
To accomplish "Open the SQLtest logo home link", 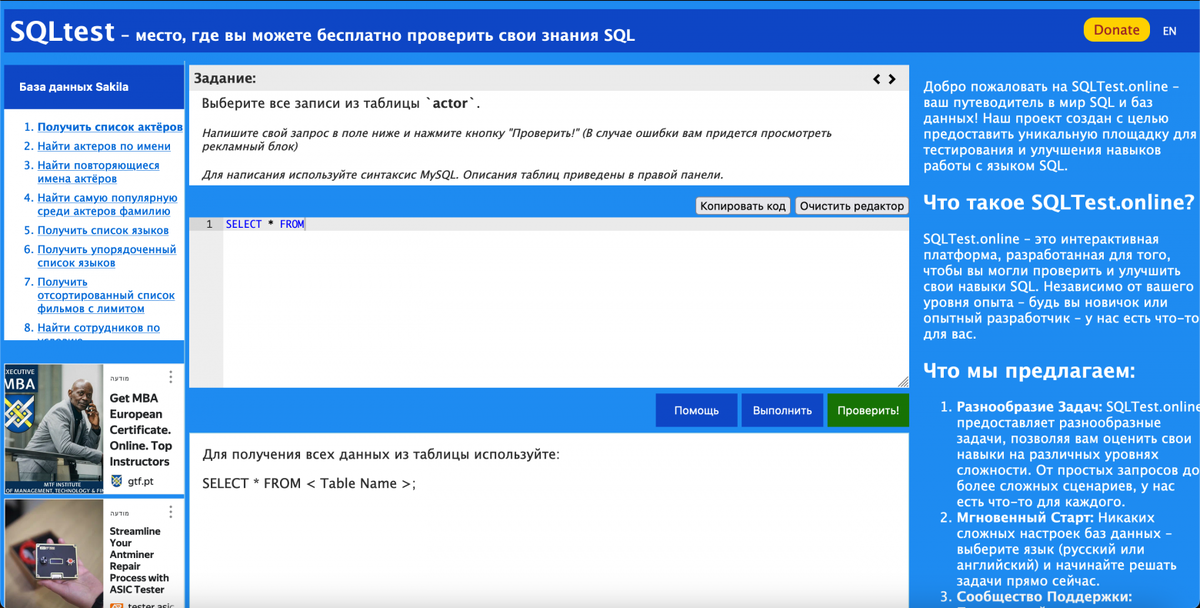I will [62, 32].
